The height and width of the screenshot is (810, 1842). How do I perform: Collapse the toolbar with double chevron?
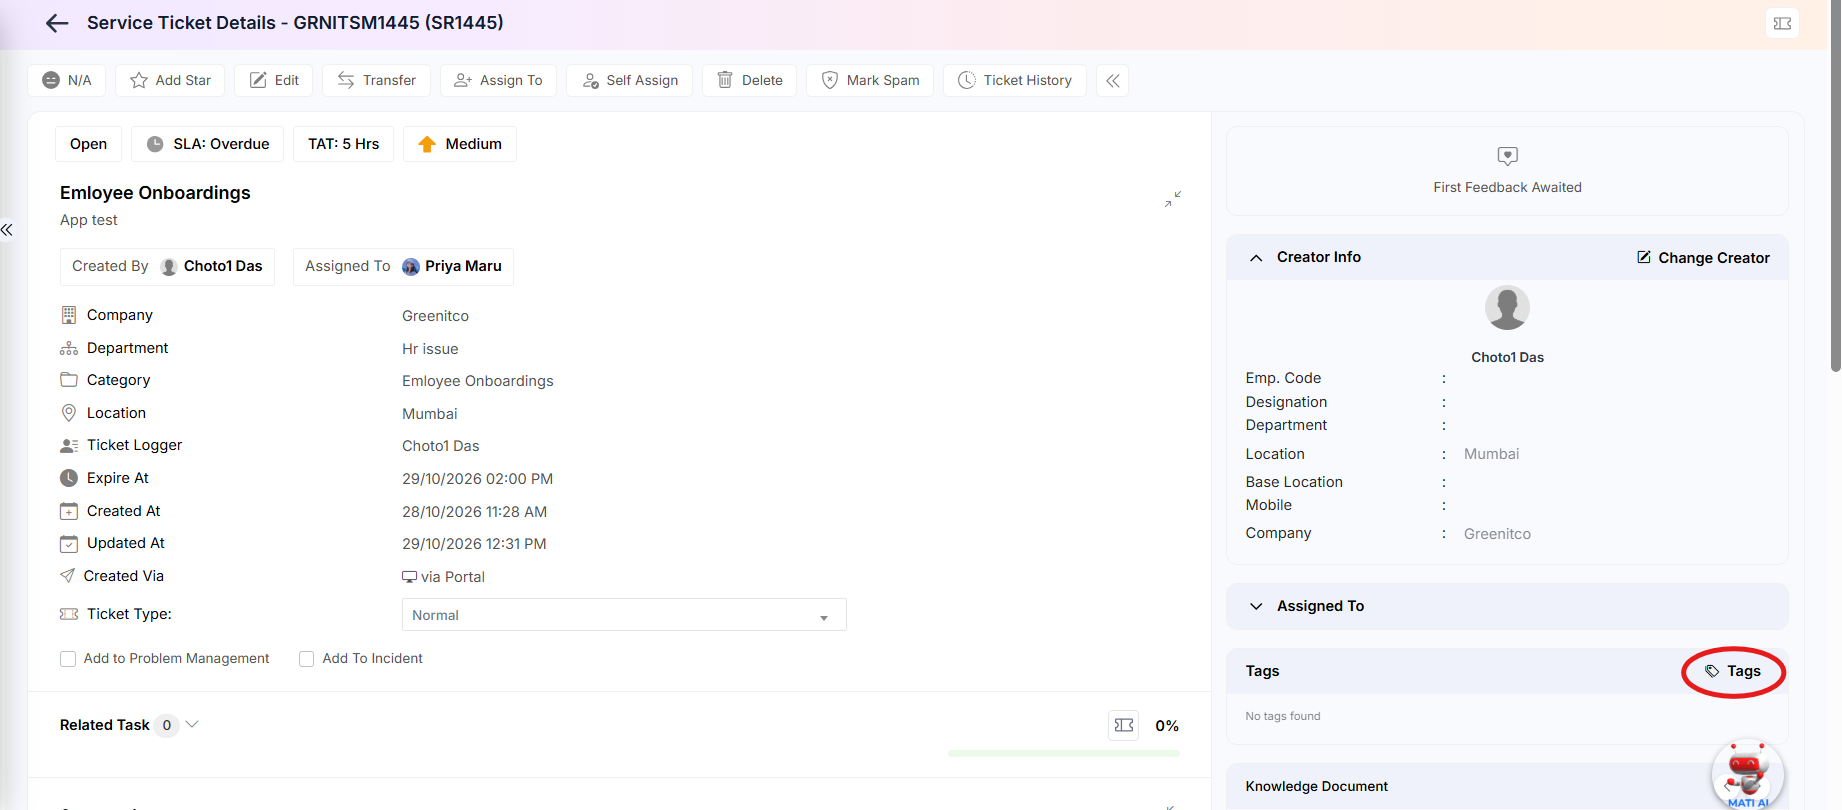pyautogui.click(x=1113, y=80)
